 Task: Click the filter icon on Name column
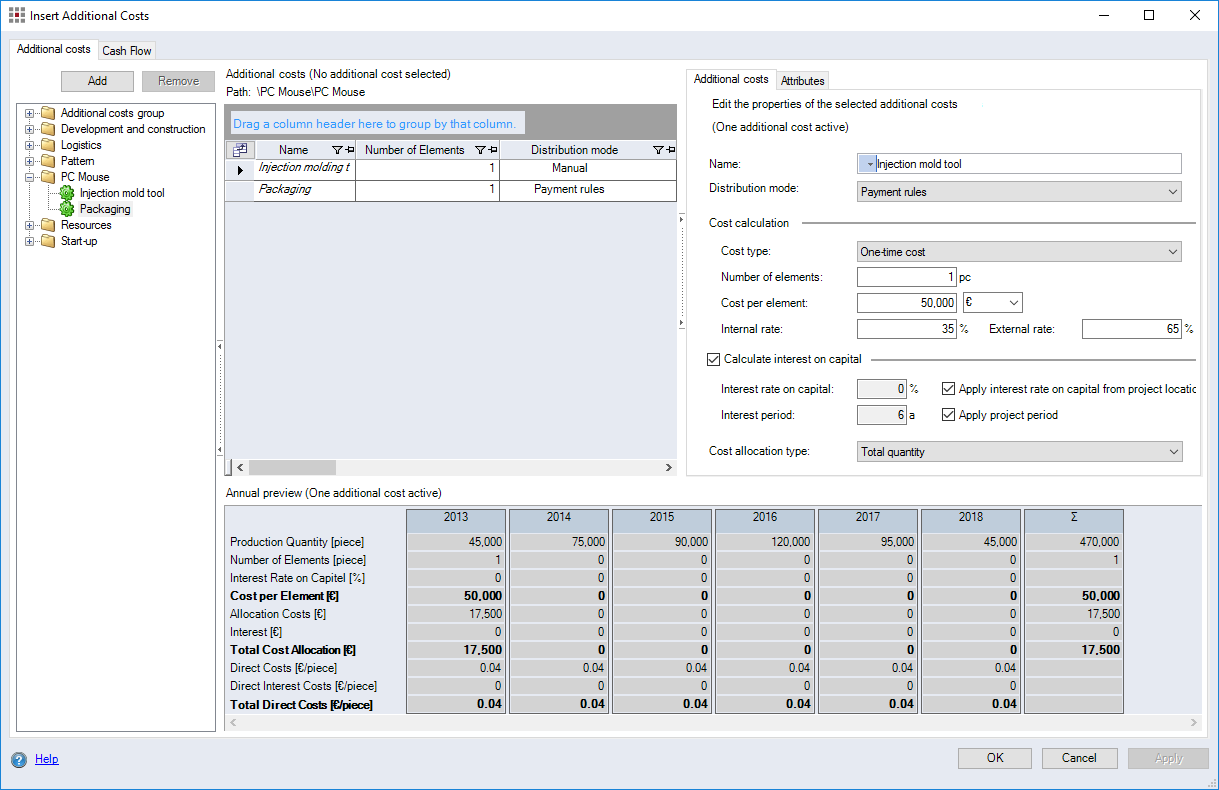(335, 150)
